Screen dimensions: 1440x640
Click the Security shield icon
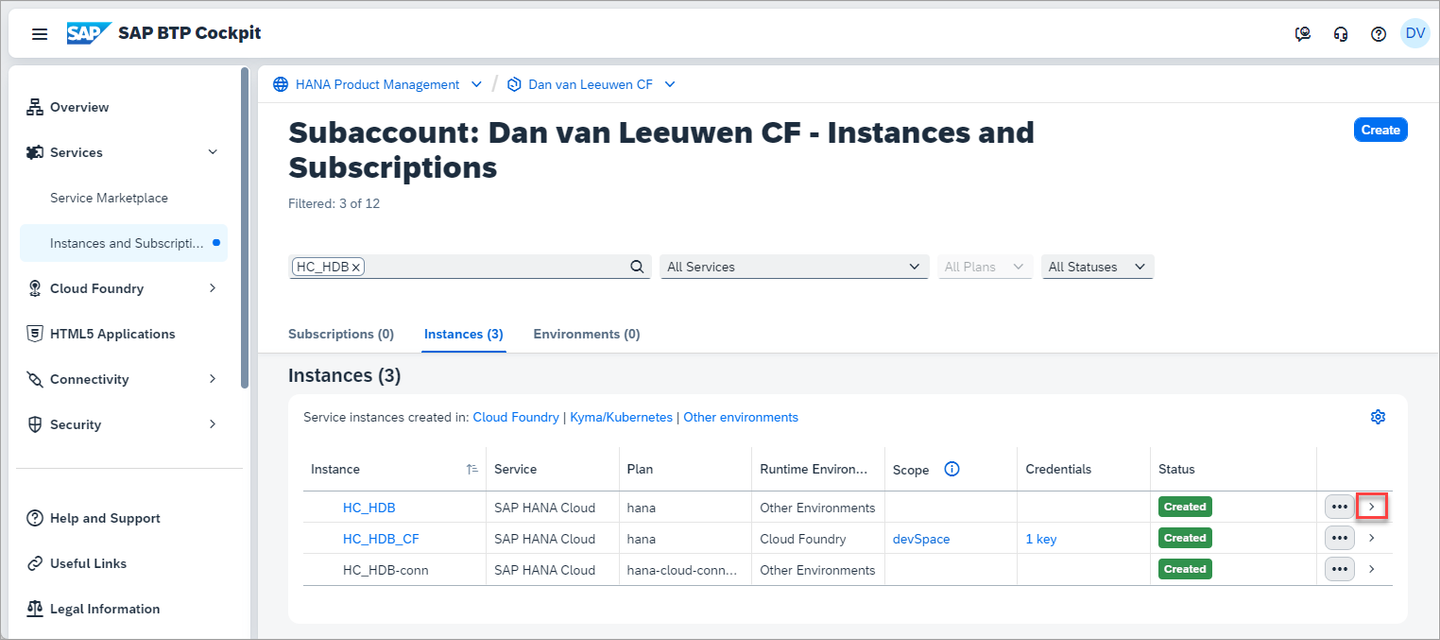click(35, 424)
